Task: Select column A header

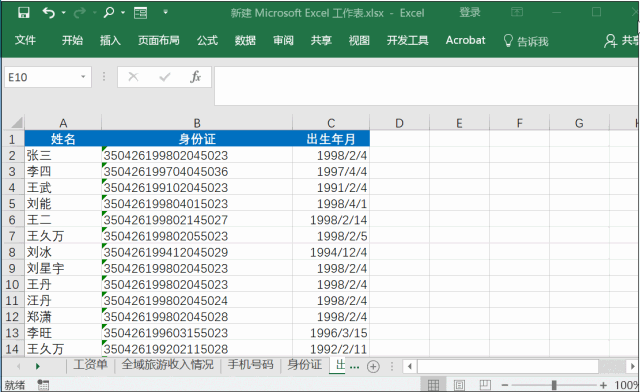Action: click(x=63, y=123)
